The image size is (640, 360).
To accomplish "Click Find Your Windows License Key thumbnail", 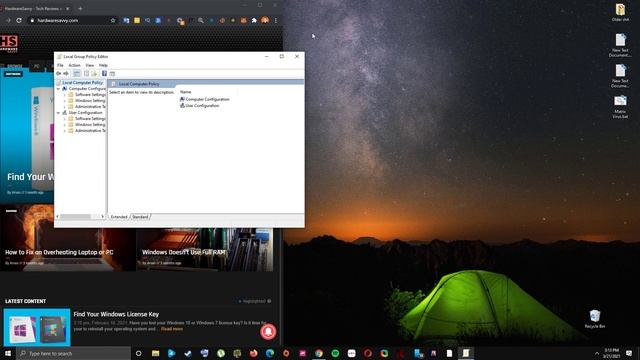I will click(x=37, y=327).
